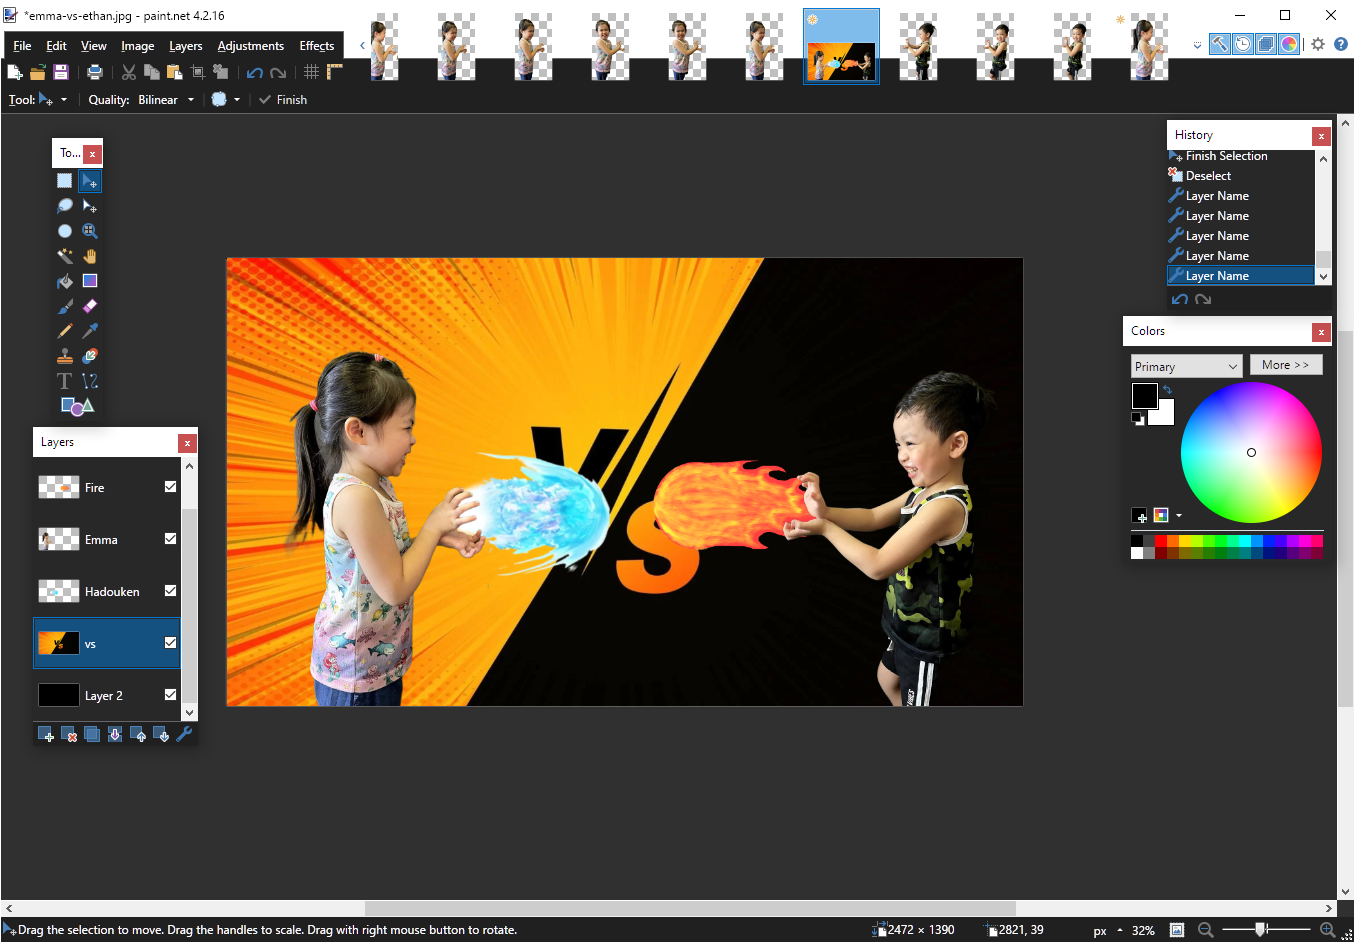The image size is (1355, 943).
Task: Toggle visibility of the Hadouken layer
Action: (x=170, y=591)
